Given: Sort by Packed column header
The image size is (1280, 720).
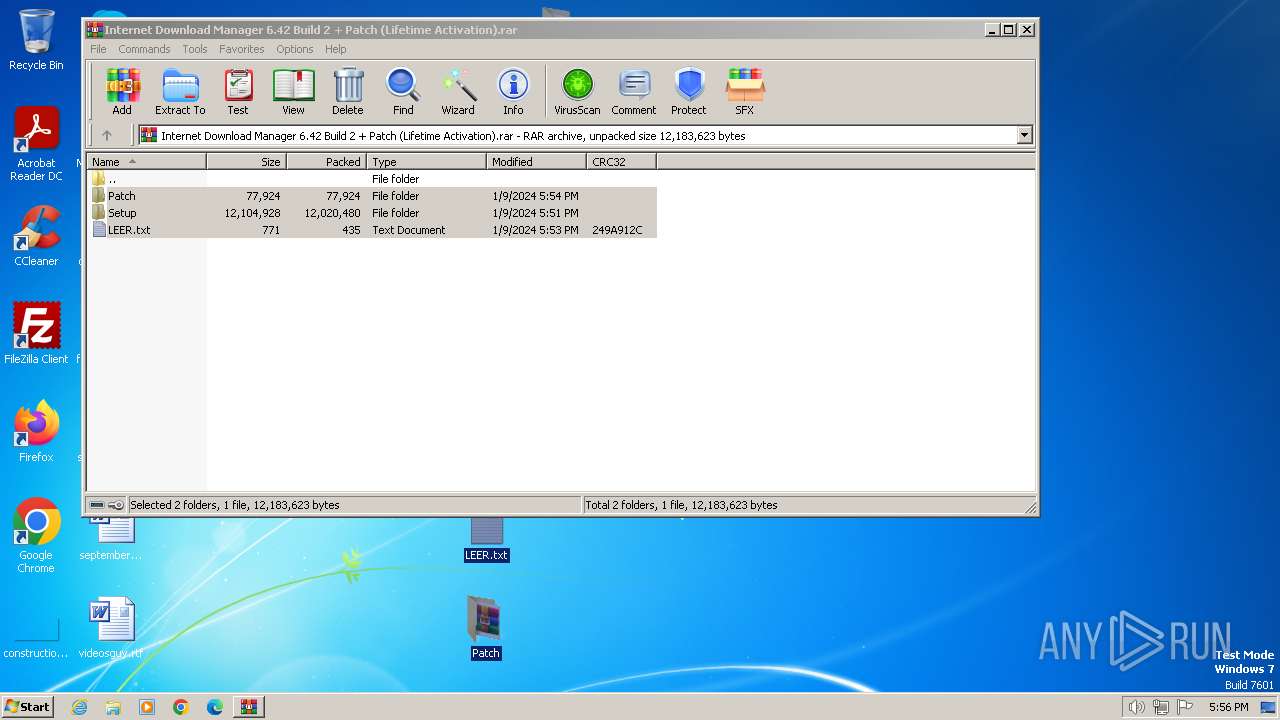Looking at the screenshot, I should pos(327,161).
